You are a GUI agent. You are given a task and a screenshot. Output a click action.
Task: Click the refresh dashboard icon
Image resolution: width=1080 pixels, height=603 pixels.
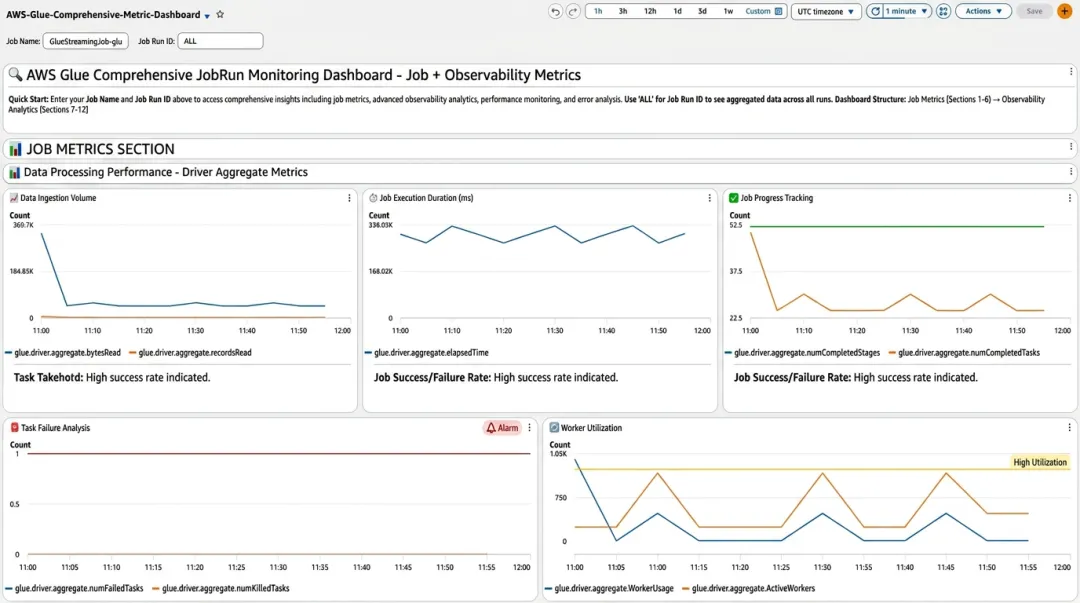pos(875,12)
